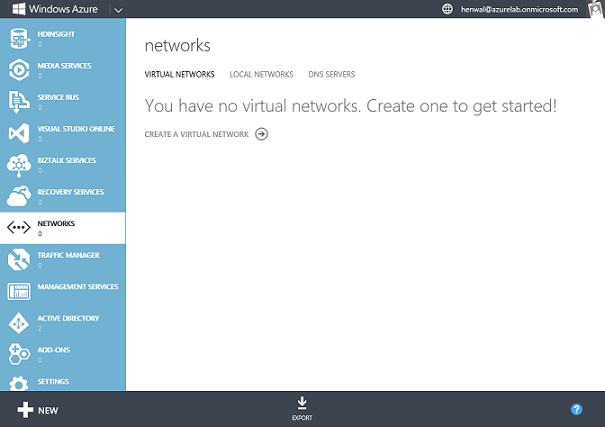Select the ACTIVE DIRECTORY sidebar label

[x=68, y=319]
